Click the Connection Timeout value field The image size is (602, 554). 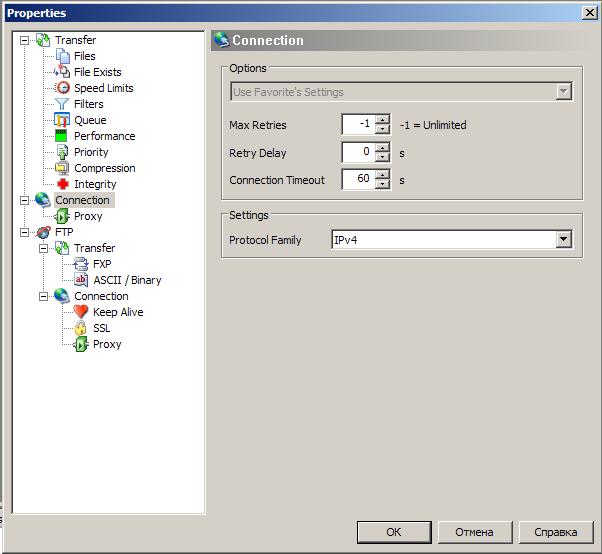(359, 179)
